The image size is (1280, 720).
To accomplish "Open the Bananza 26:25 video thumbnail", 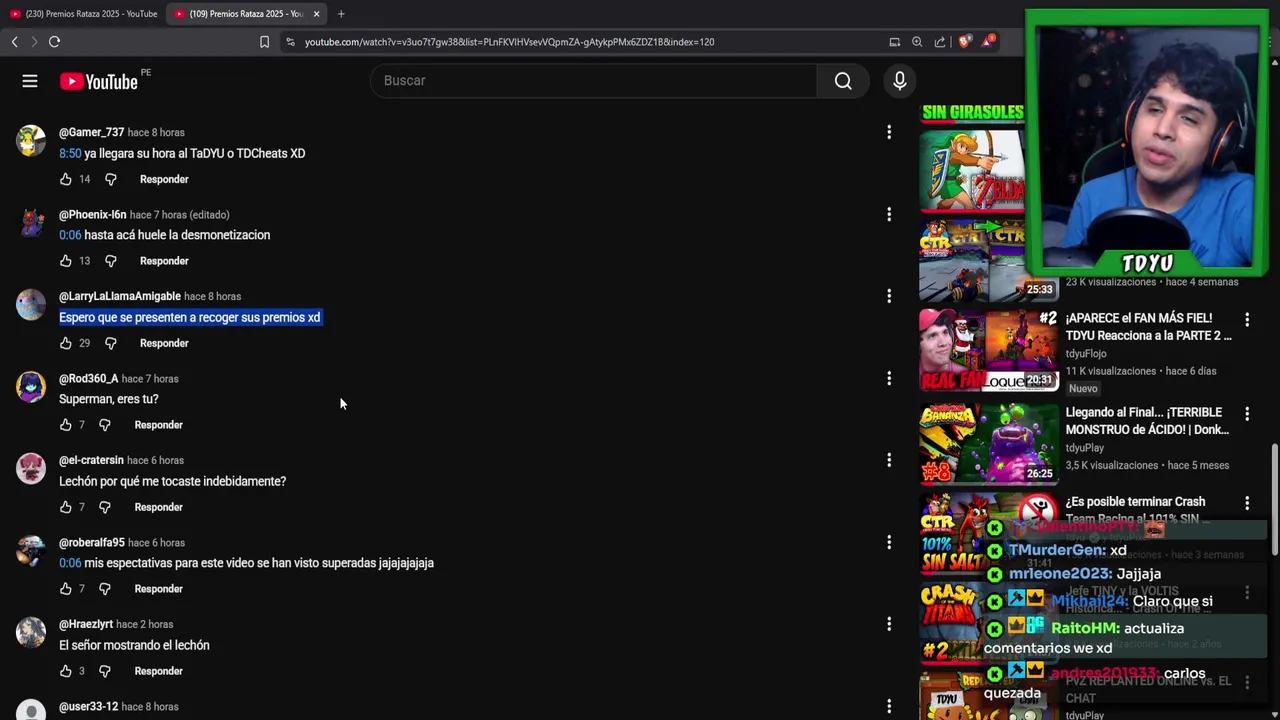I will click(988, 443).
